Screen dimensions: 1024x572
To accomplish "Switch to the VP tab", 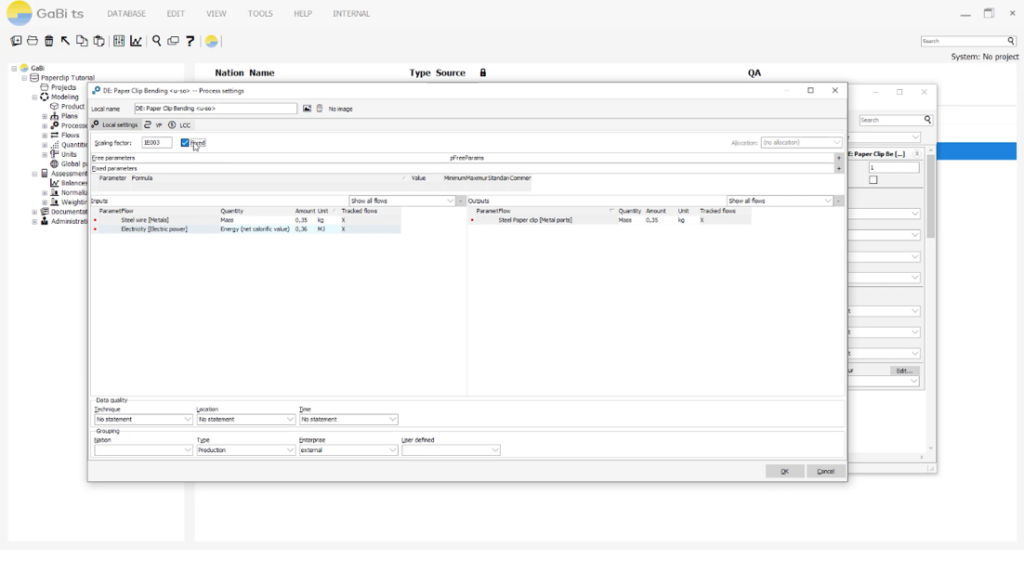I will tap(154, 125).
